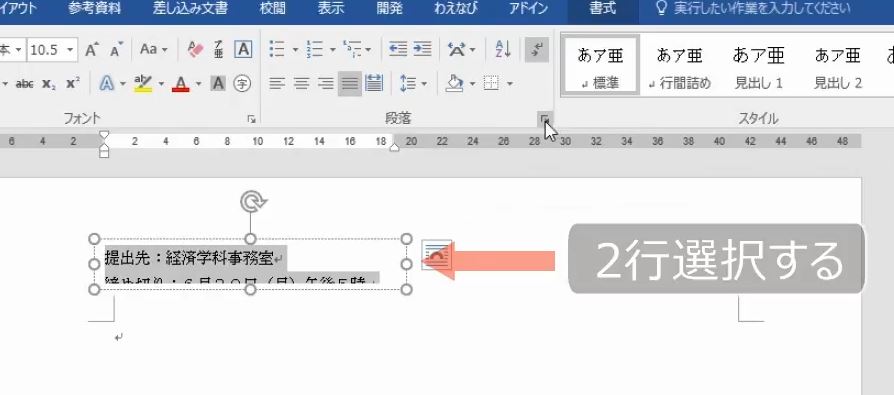The image size is (894, 395).
Task: Switch to the 開発 developer tab
Action: tap(390, 9)
